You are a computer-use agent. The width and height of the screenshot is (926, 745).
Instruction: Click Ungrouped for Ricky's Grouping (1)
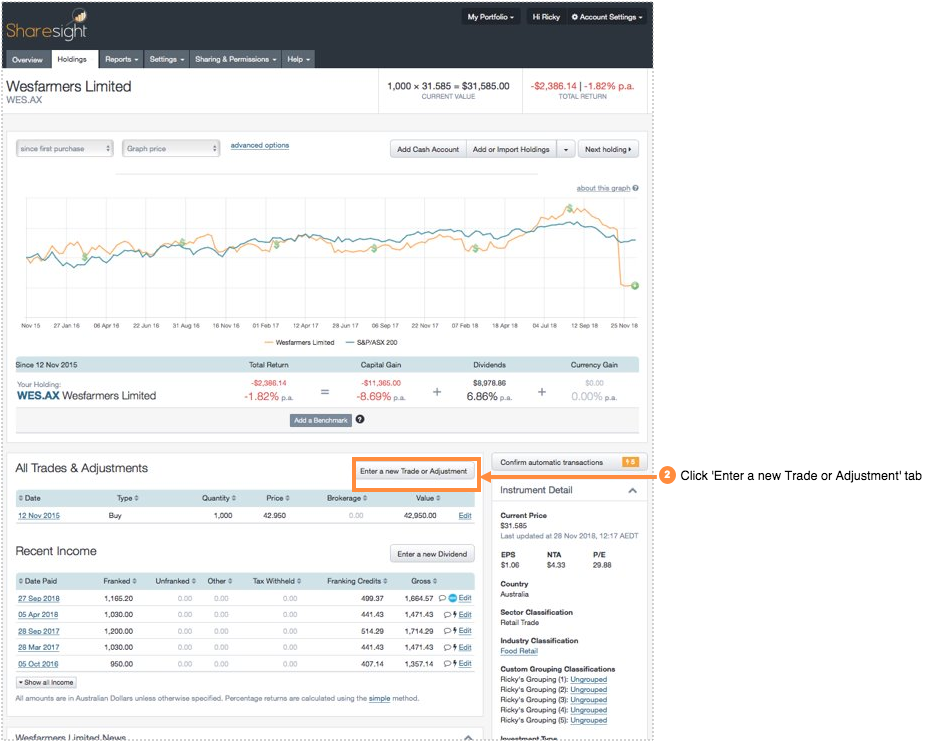[x=589, y=679]
